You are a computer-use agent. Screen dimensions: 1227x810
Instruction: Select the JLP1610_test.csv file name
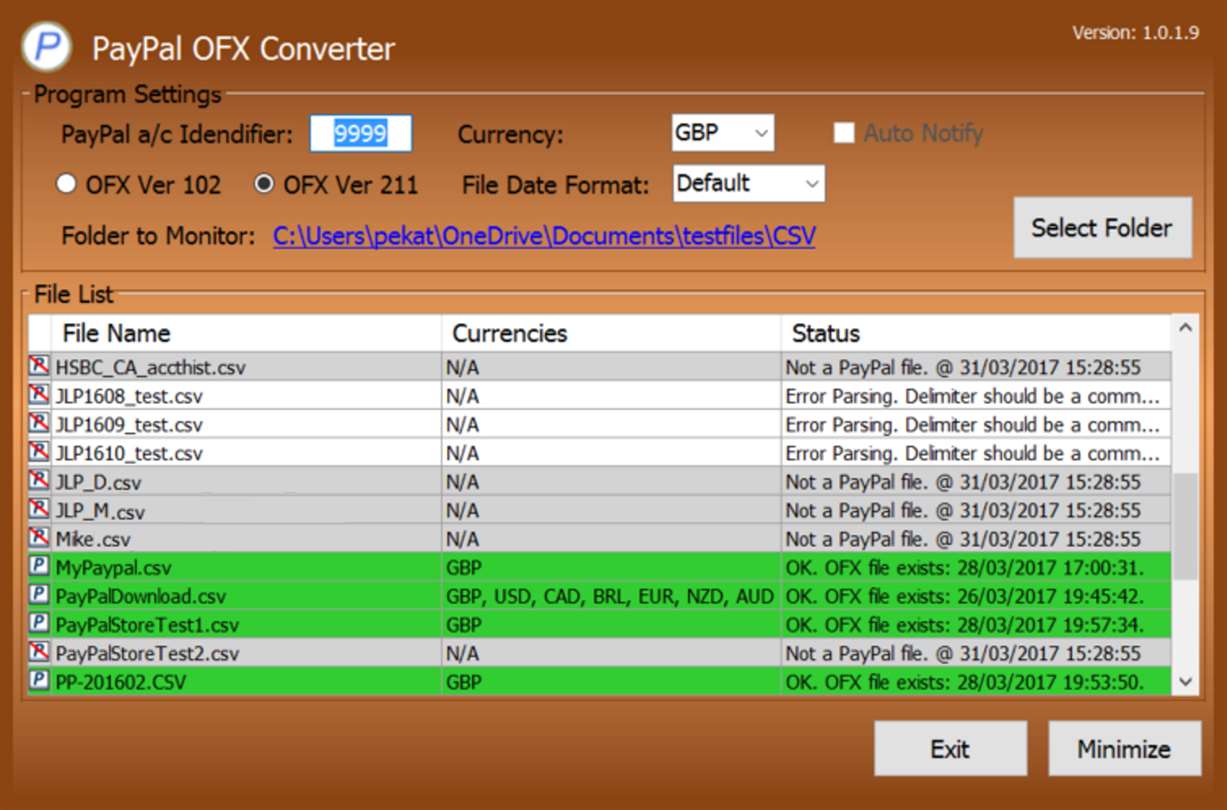(x=129, y=453)
